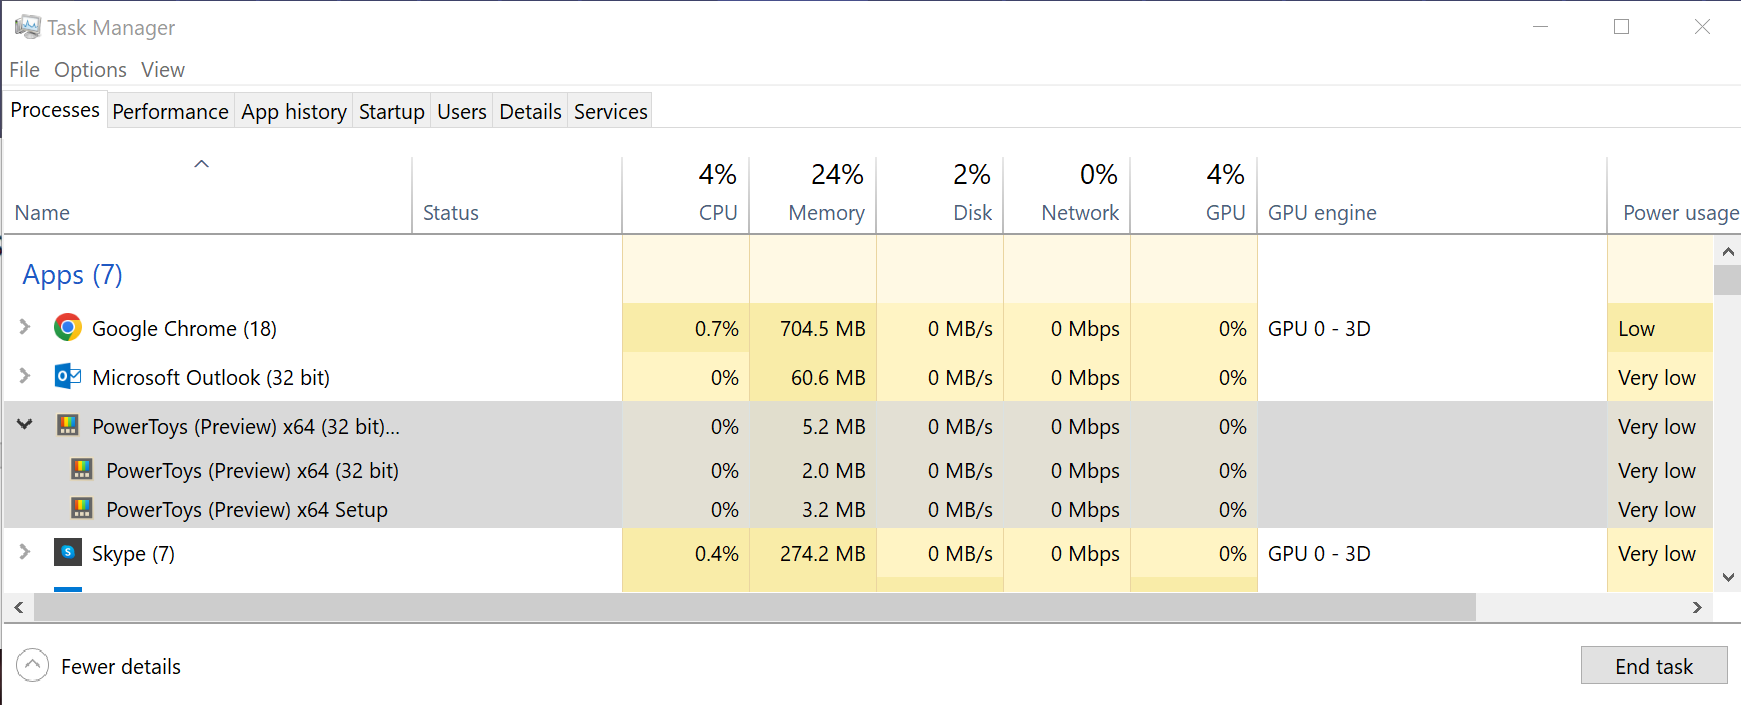Viewport: 1741px width, 705px height.
Task: Expand the Microsoft Outlook process group
Action: 24,377
